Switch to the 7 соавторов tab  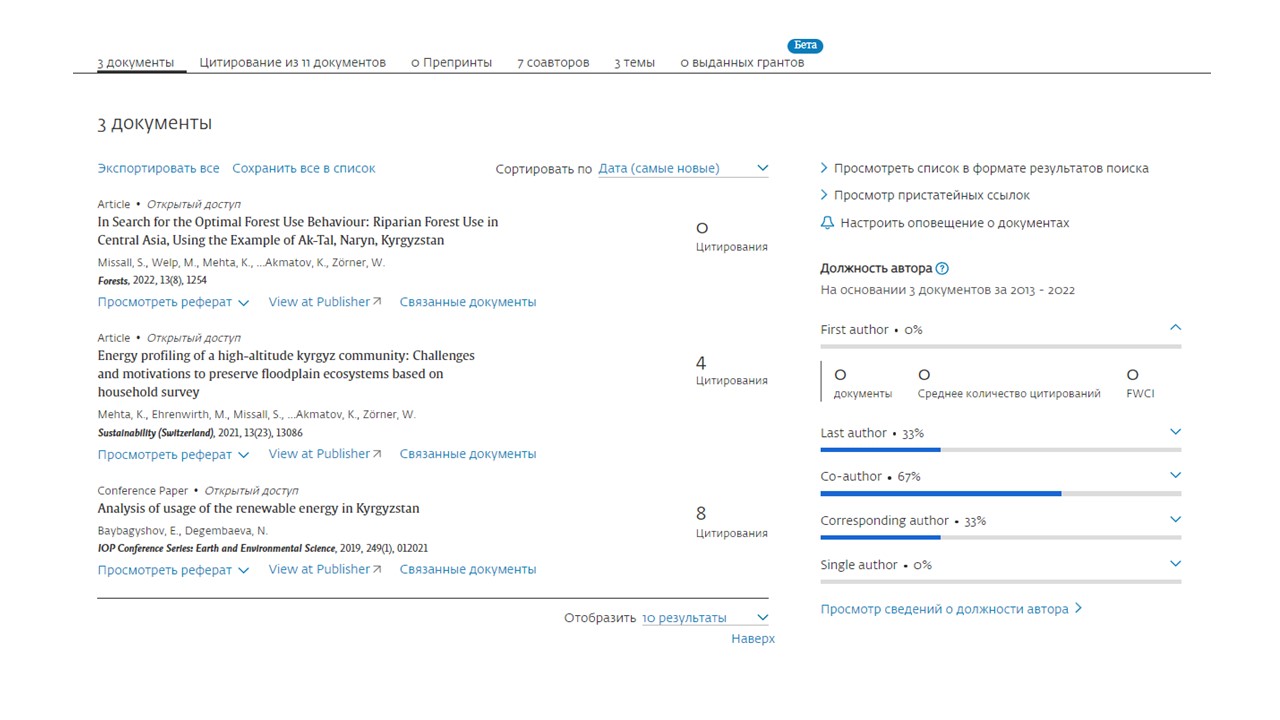coord(553,63)
